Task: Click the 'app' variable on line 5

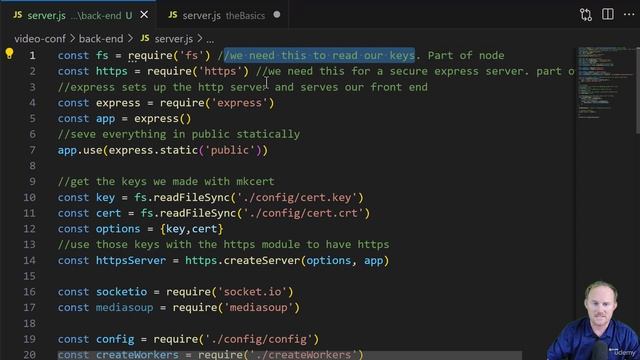Action: pos(105,119)
